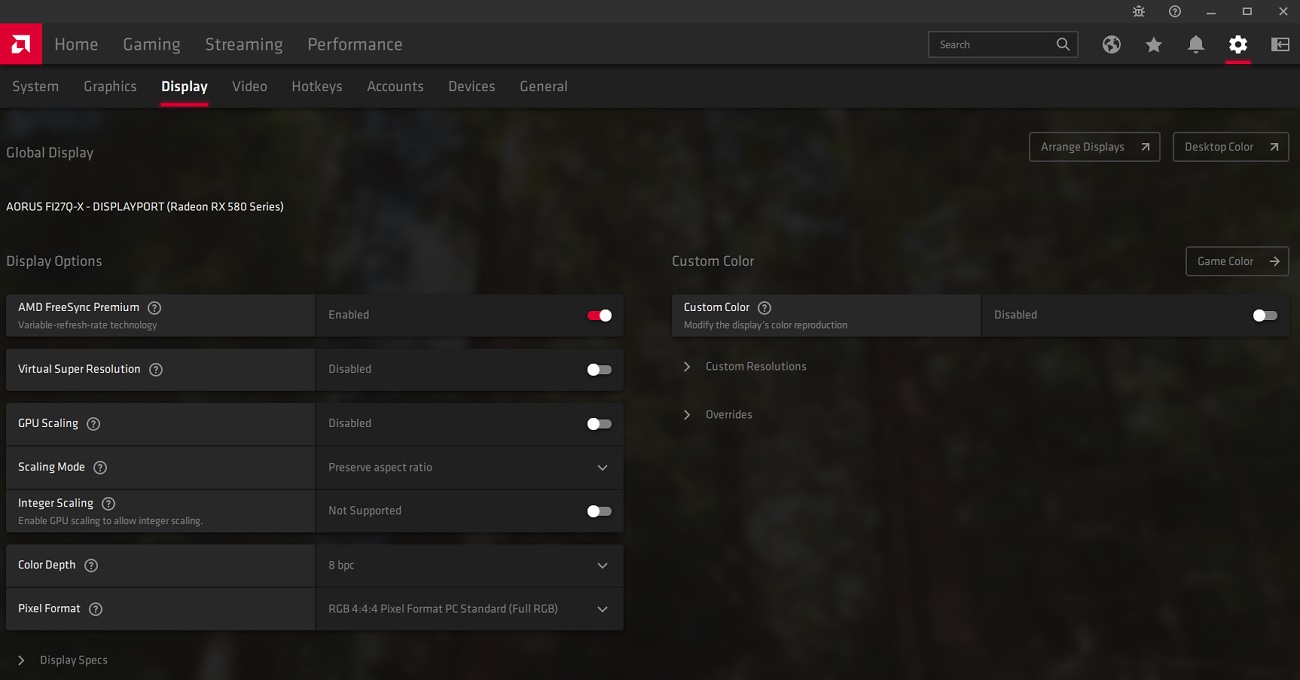Go to the Performance tab
Image resolution: width=1300 pixels, height=680 pixels.
point(355,44)
